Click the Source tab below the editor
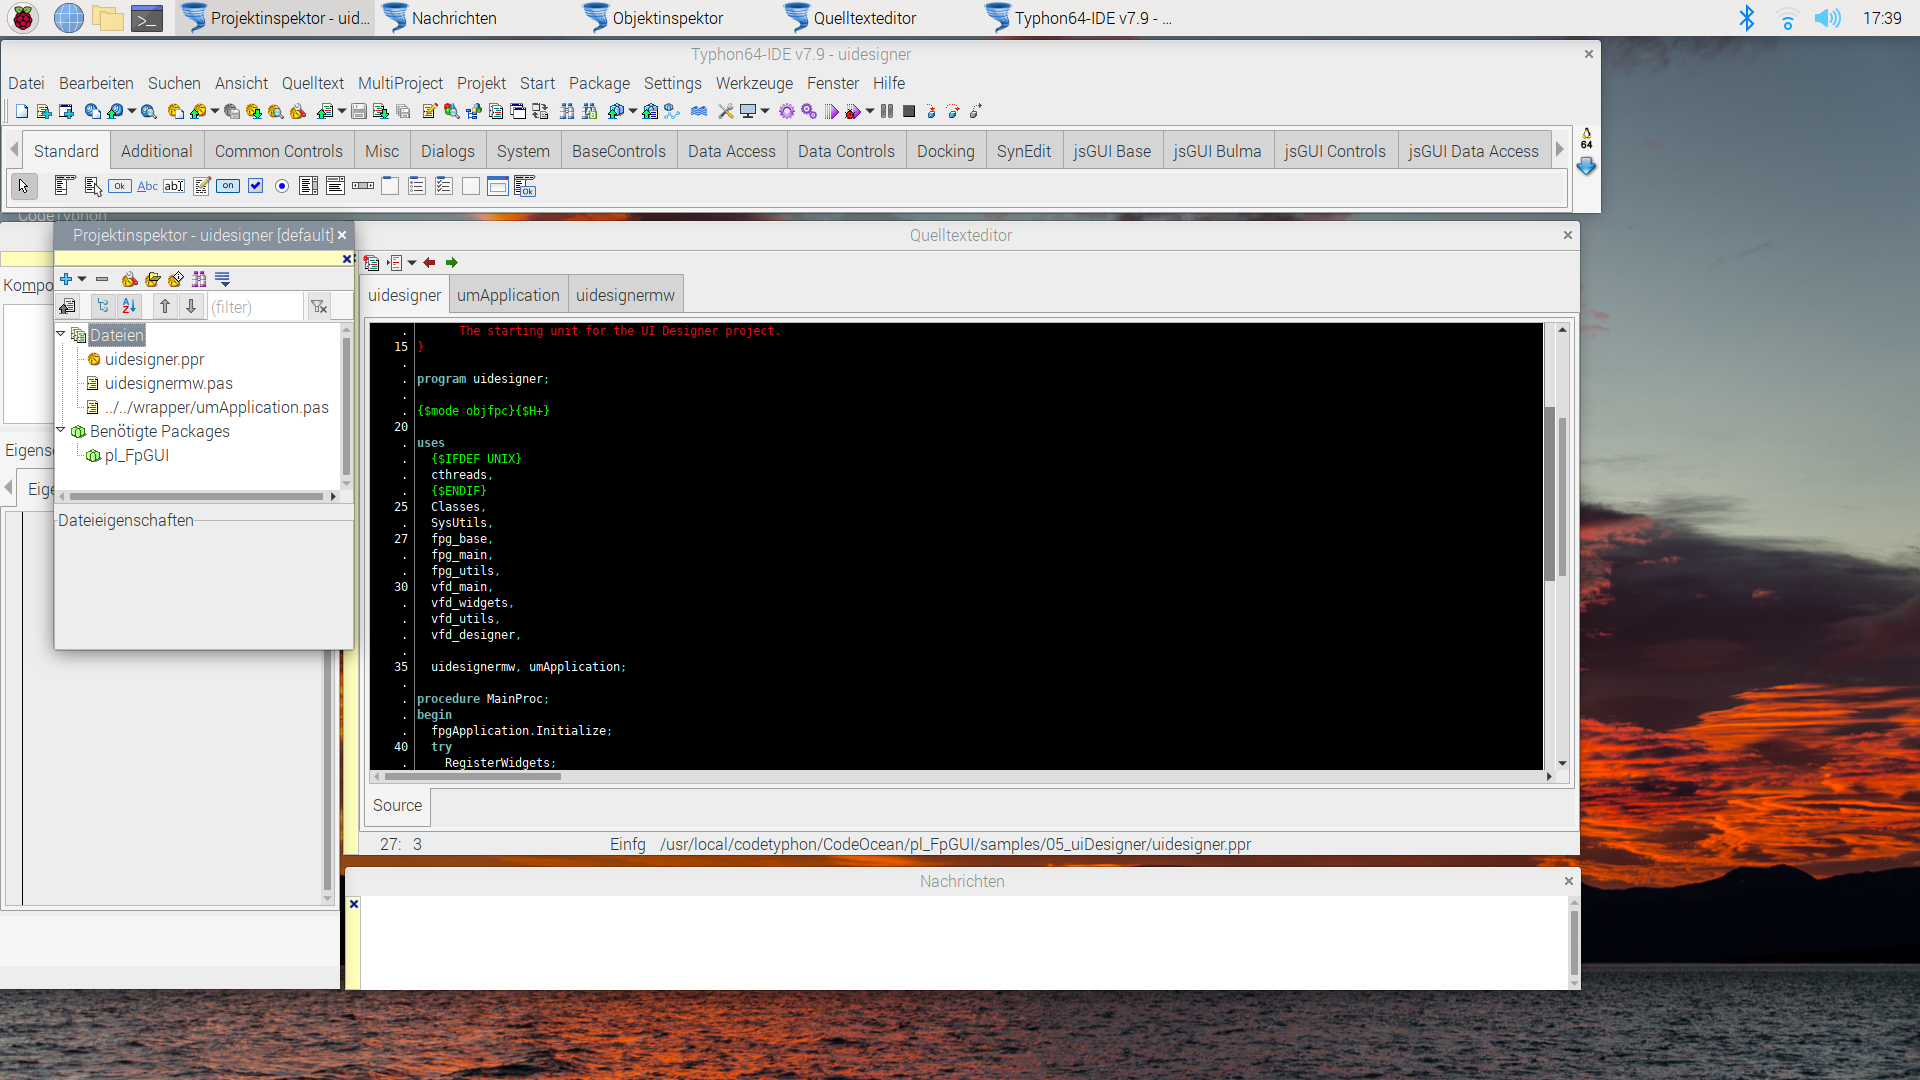The width and height of the screenshot is (1920, 1080). (x=397, y=805)
